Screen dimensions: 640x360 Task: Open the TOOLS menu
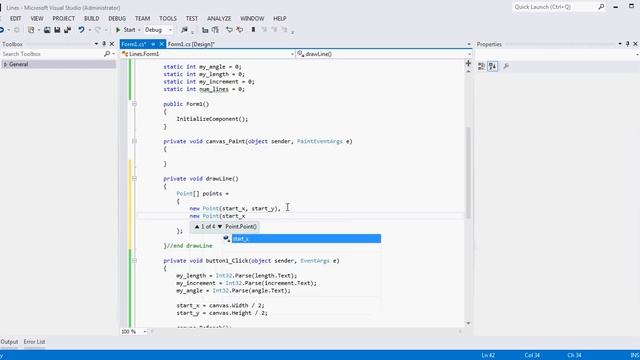[168, 18]
